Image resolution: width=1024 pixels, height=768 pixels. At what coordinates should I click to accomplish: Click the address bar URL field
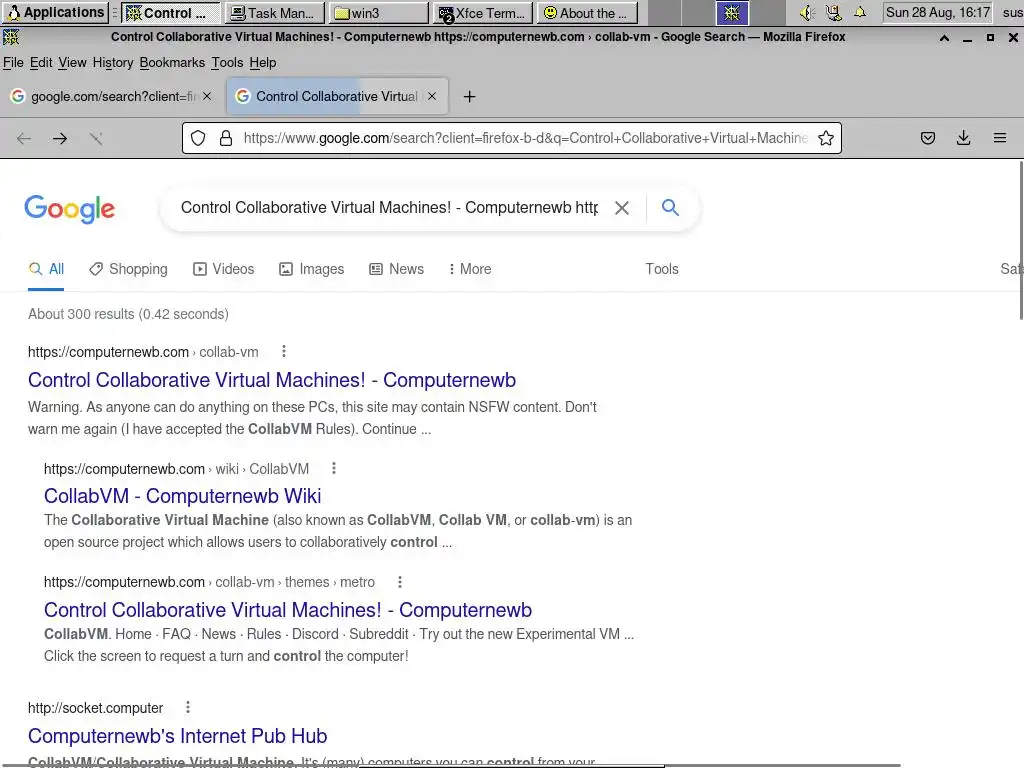(526, 138)
